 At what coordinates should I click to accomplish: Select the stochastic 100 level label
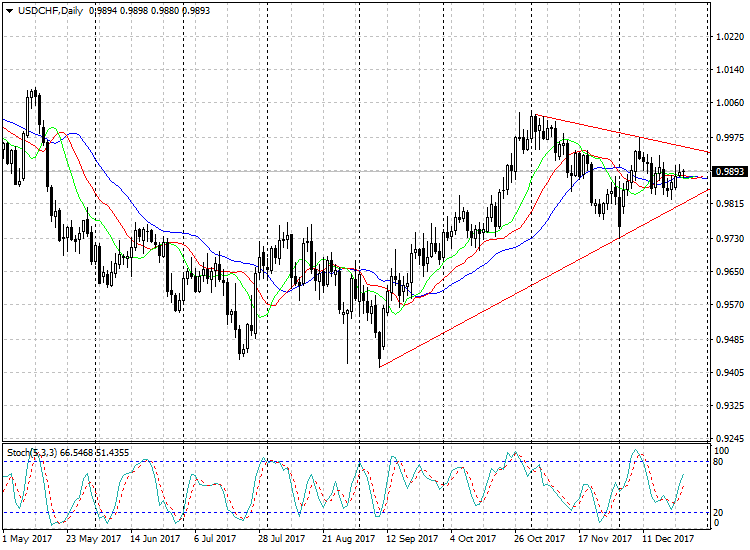pos(721,451)
